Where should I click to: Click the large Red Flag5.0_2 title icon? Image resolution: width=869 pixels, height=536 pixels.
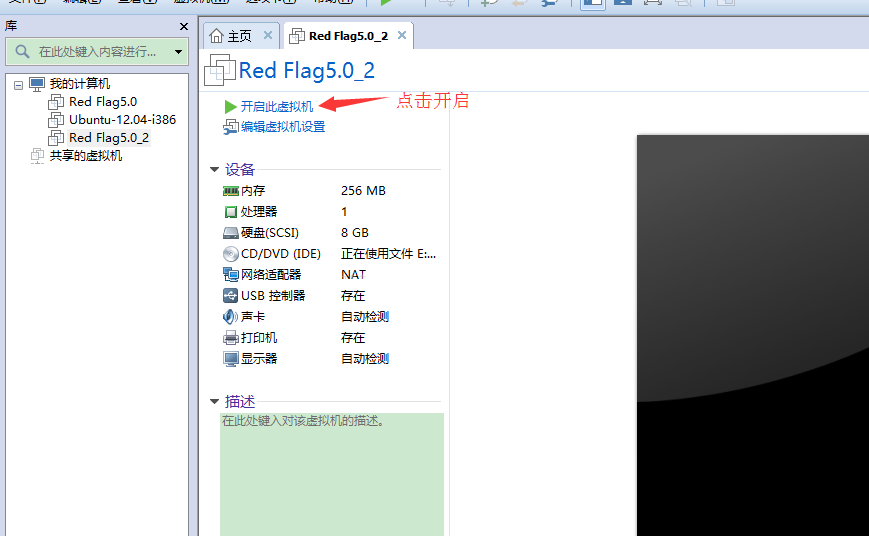coord(220,70)
